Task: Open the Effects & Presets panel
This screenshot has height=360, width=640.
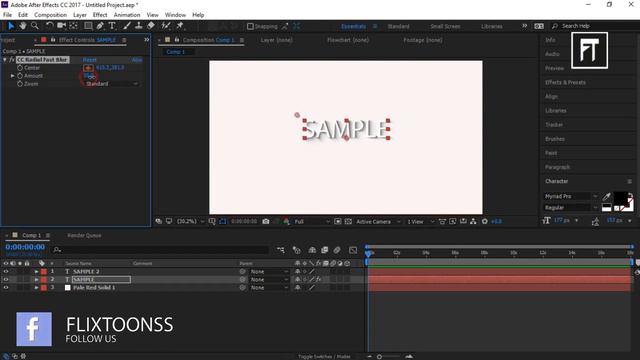Action: tap(565, 82)
